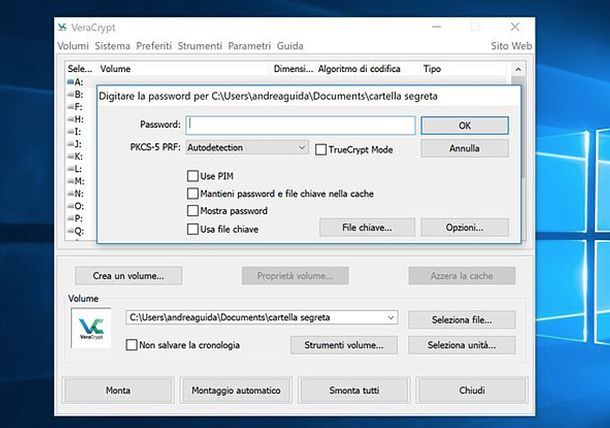
Task: Select drive L: in the drive list
Action: (75, 169)
